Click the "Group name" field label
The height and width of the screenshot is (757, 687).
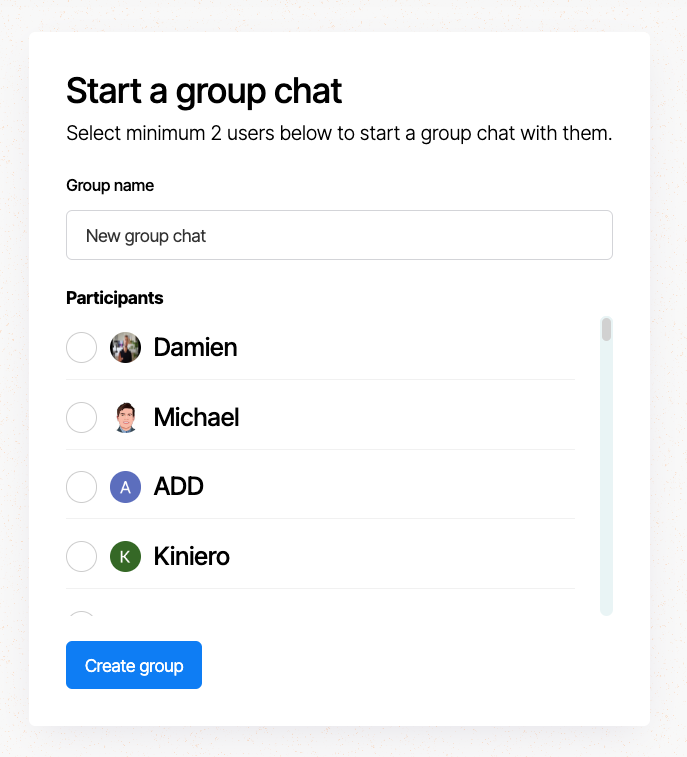pyautogui.click(x=110, y=185)
